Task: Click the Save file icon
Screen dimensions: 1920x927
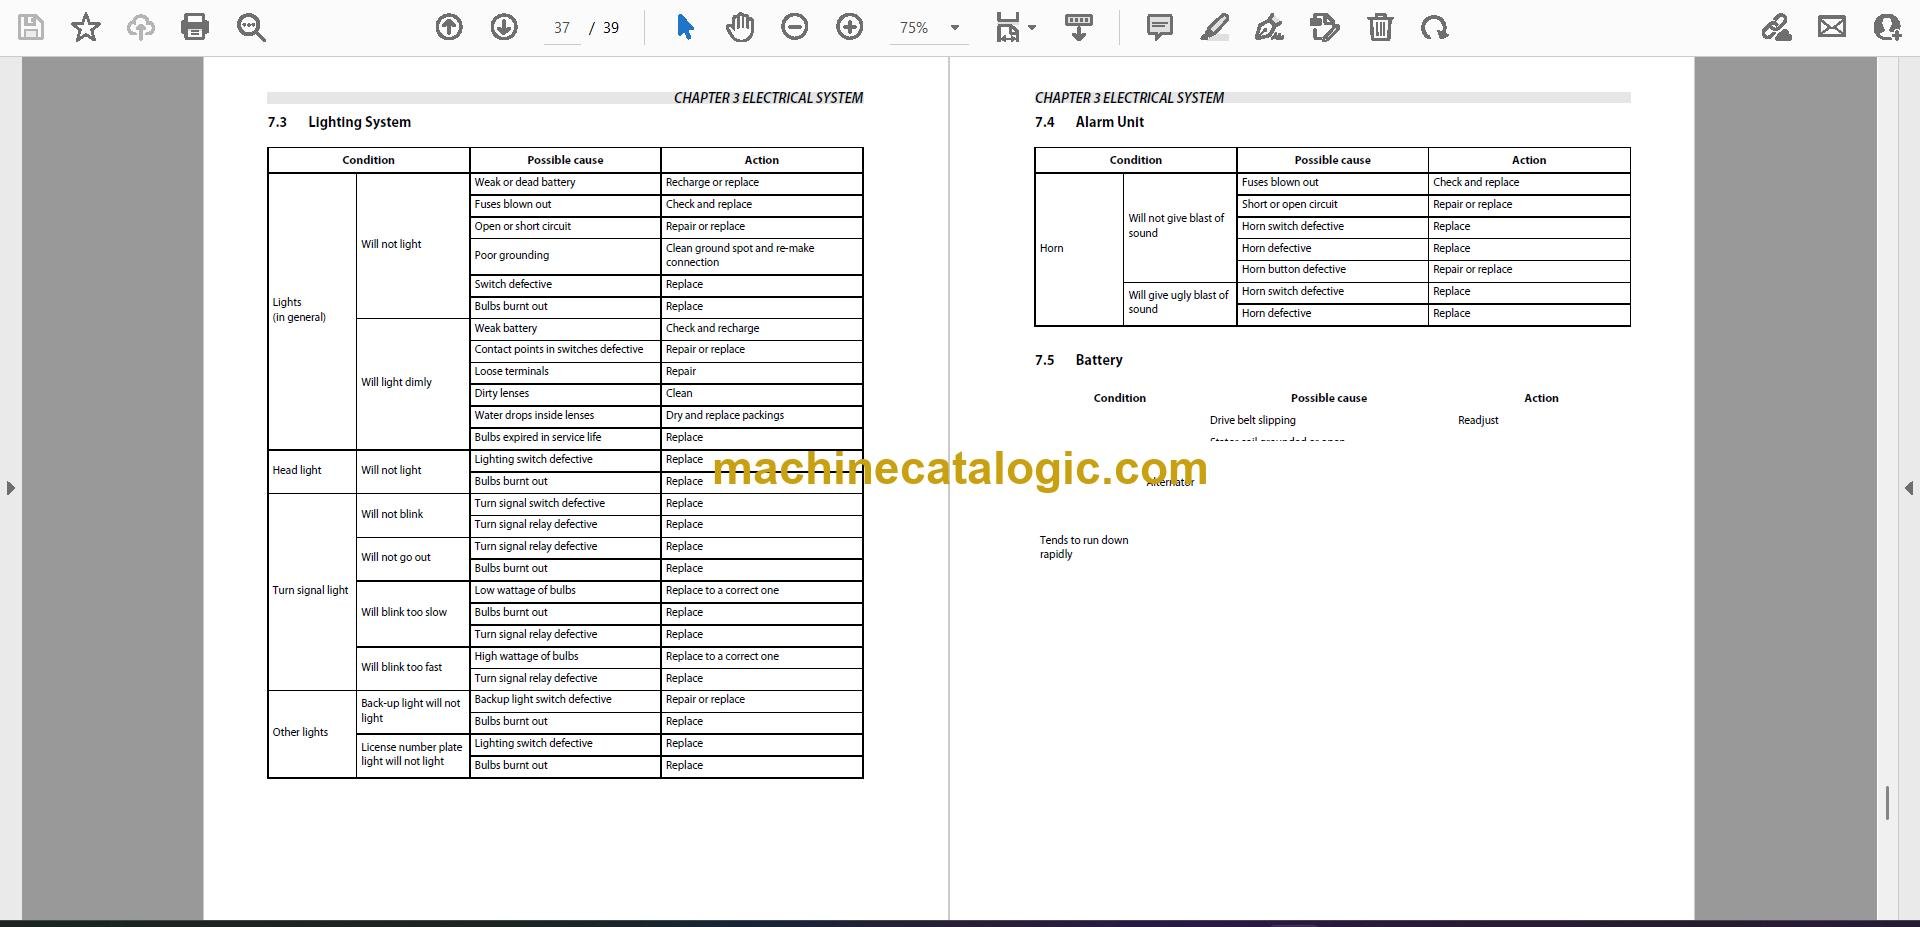Action: (31, 27)
